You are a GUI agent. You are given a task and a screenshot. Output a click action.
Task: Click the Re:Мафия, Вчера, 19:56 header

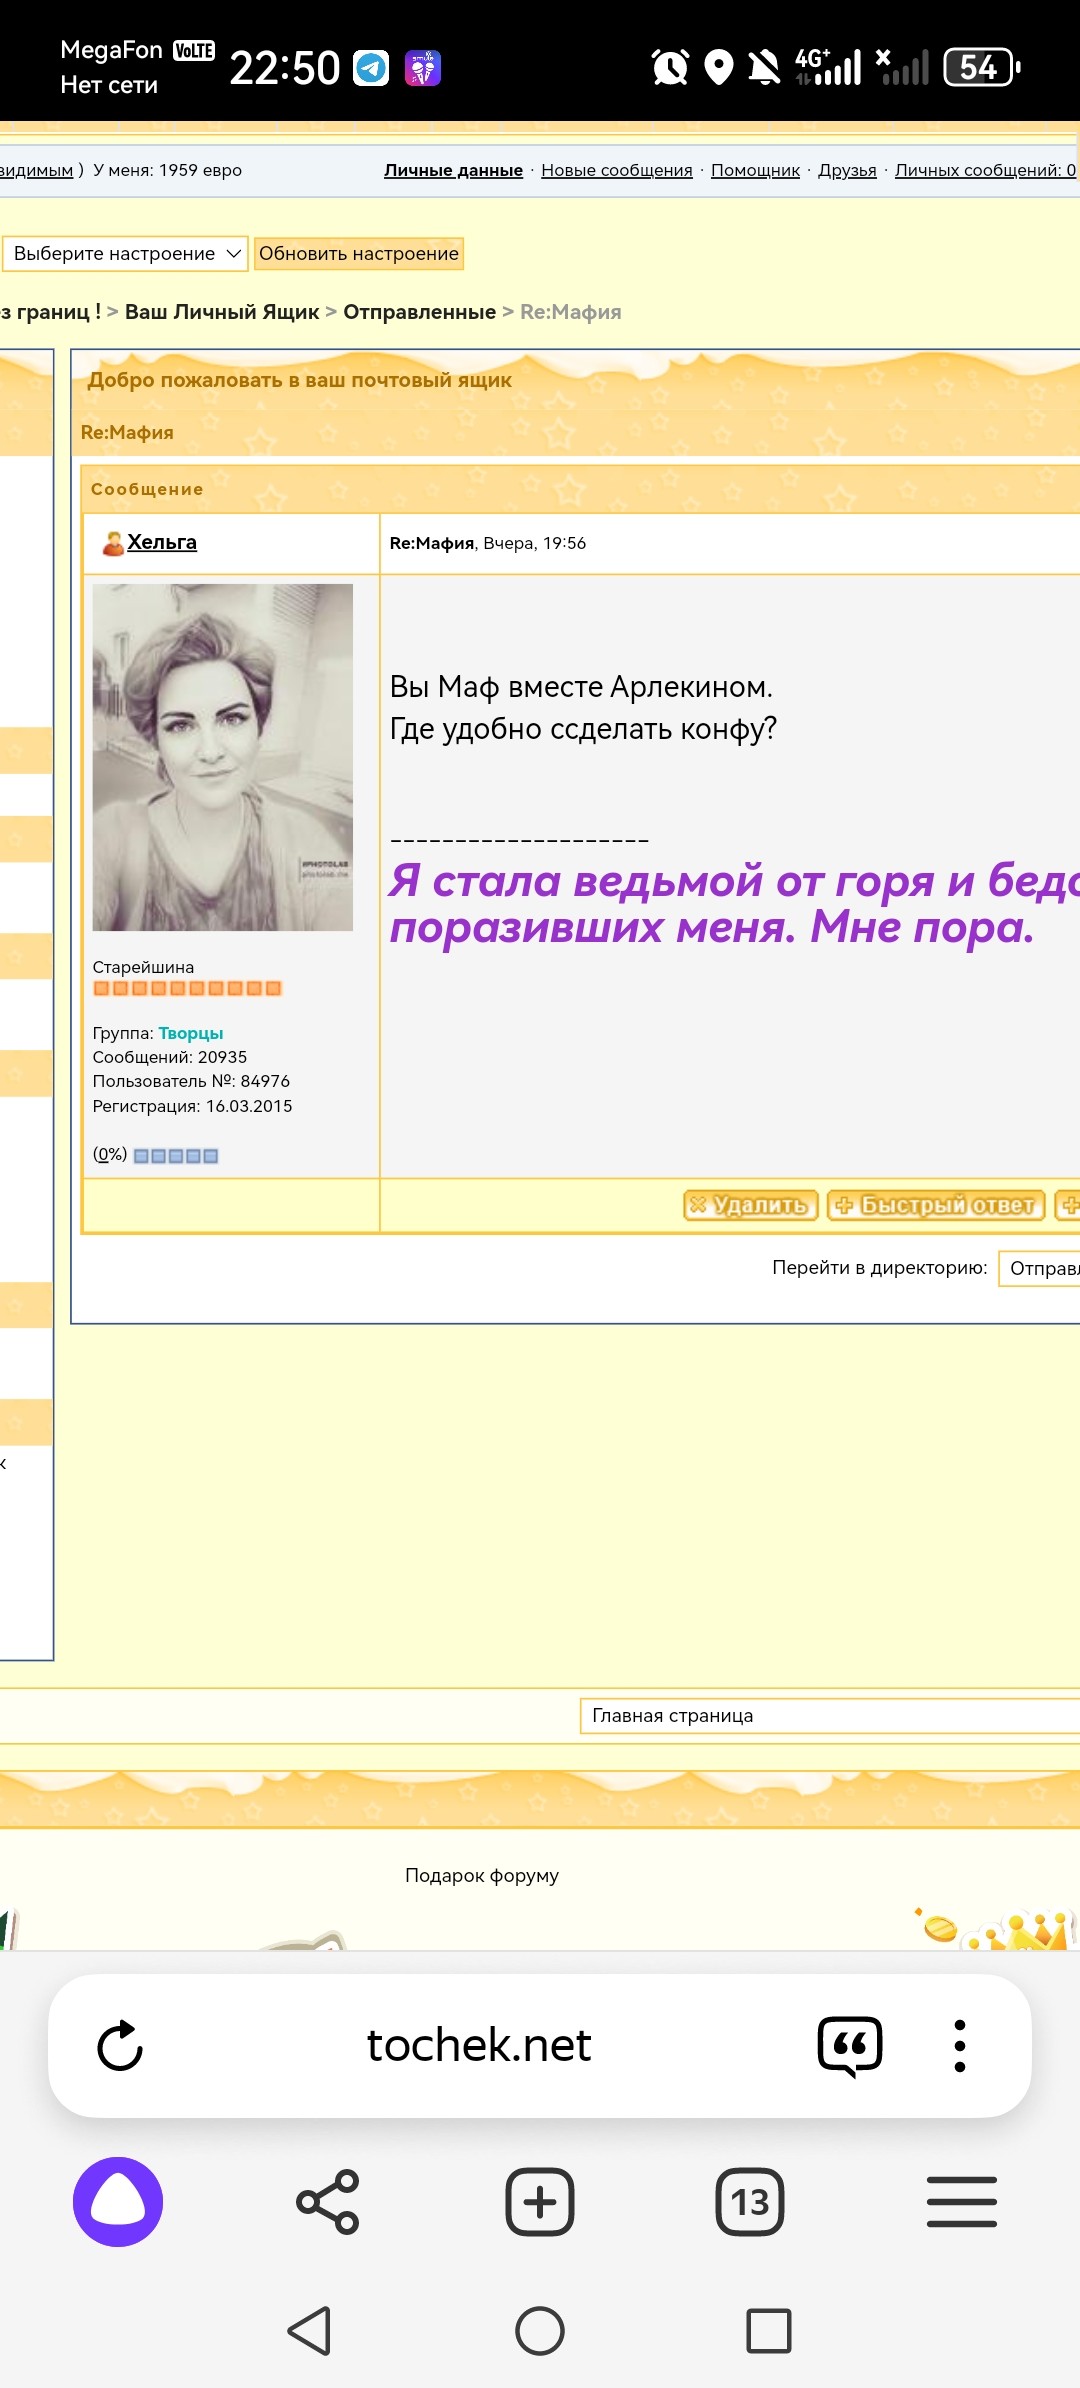point(488,543)
